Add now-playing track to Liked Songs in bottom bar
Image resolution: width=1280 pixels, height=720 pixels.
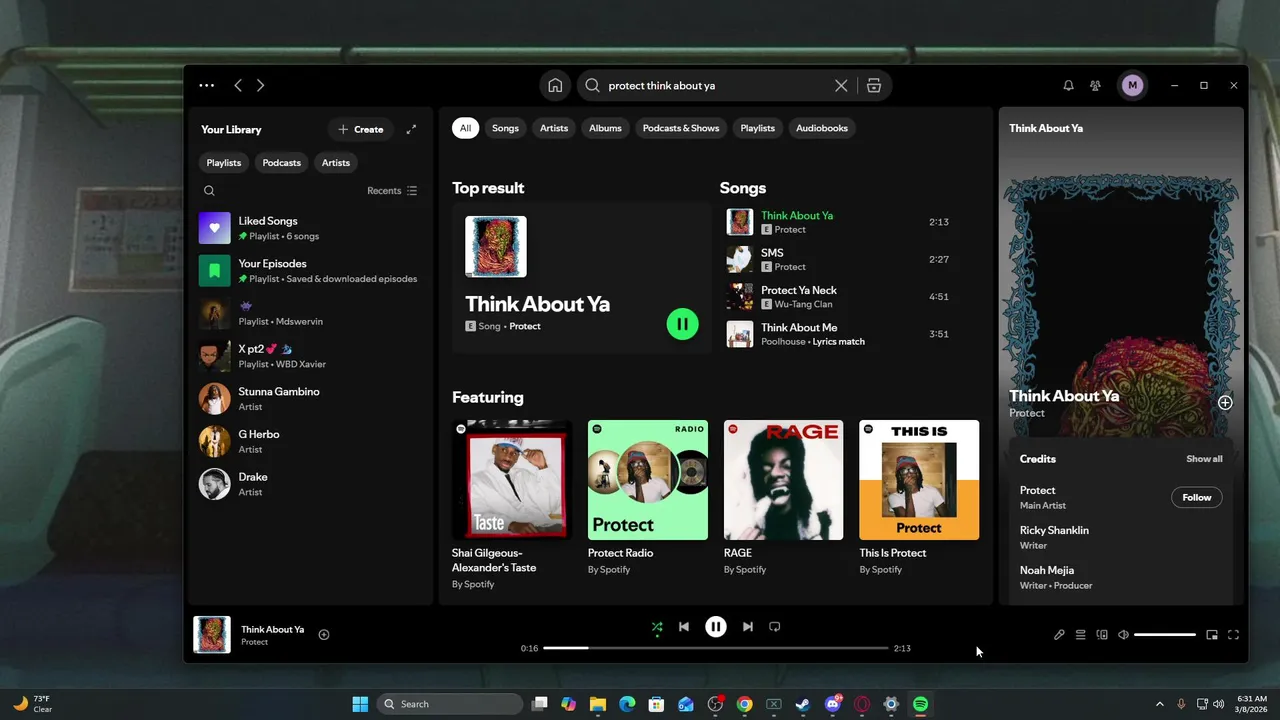pos(324,635)
